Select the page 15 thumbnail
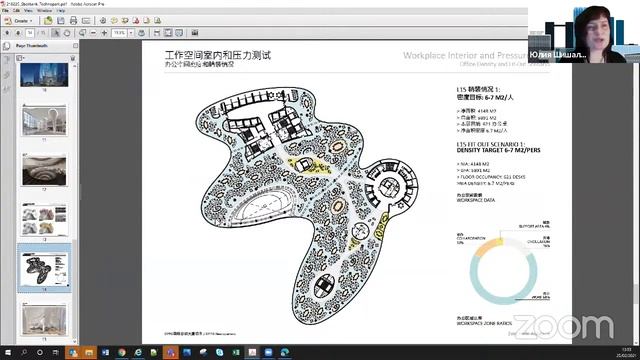The height and width of the screenshot is (360, 640). pyautogui.click(x=44, y=320)
